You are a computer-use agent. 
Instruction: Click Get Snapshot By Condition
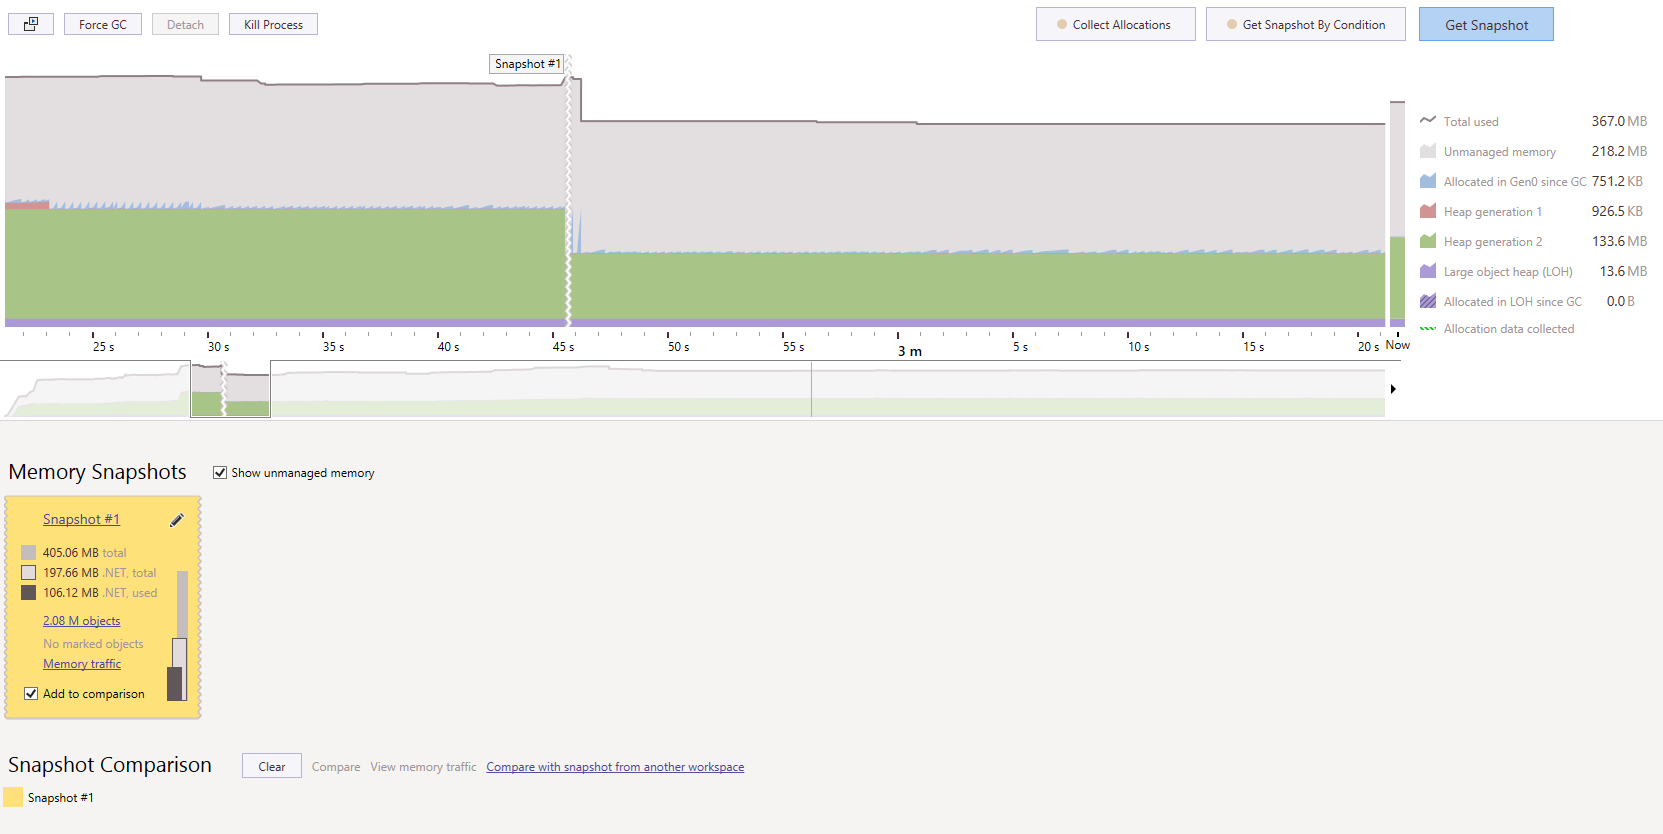coord(1305,24)
